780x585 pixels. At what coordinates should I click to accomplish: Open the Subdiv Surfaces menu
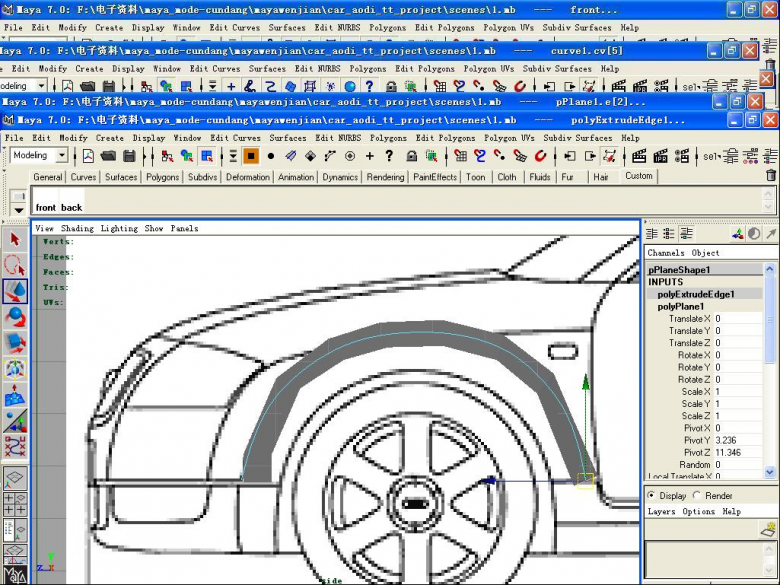pos(578,138)
